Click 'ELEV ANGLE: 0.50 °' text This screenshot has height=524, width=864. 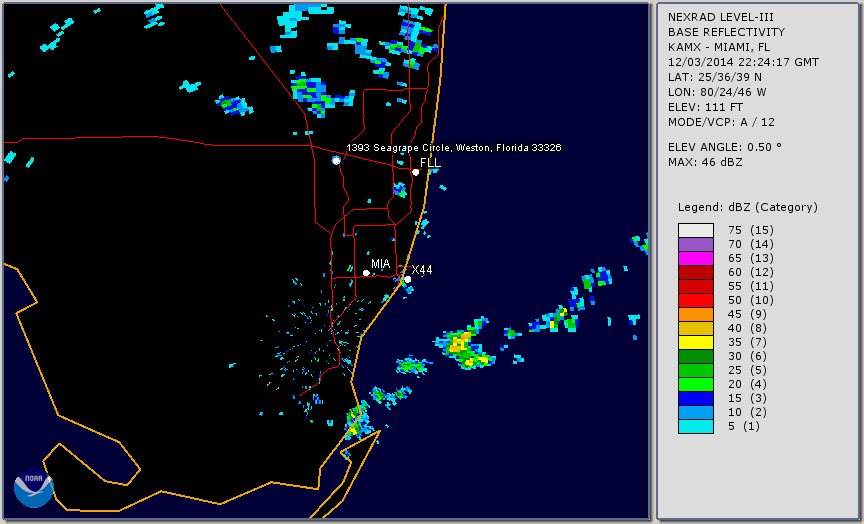coord(725,147)
